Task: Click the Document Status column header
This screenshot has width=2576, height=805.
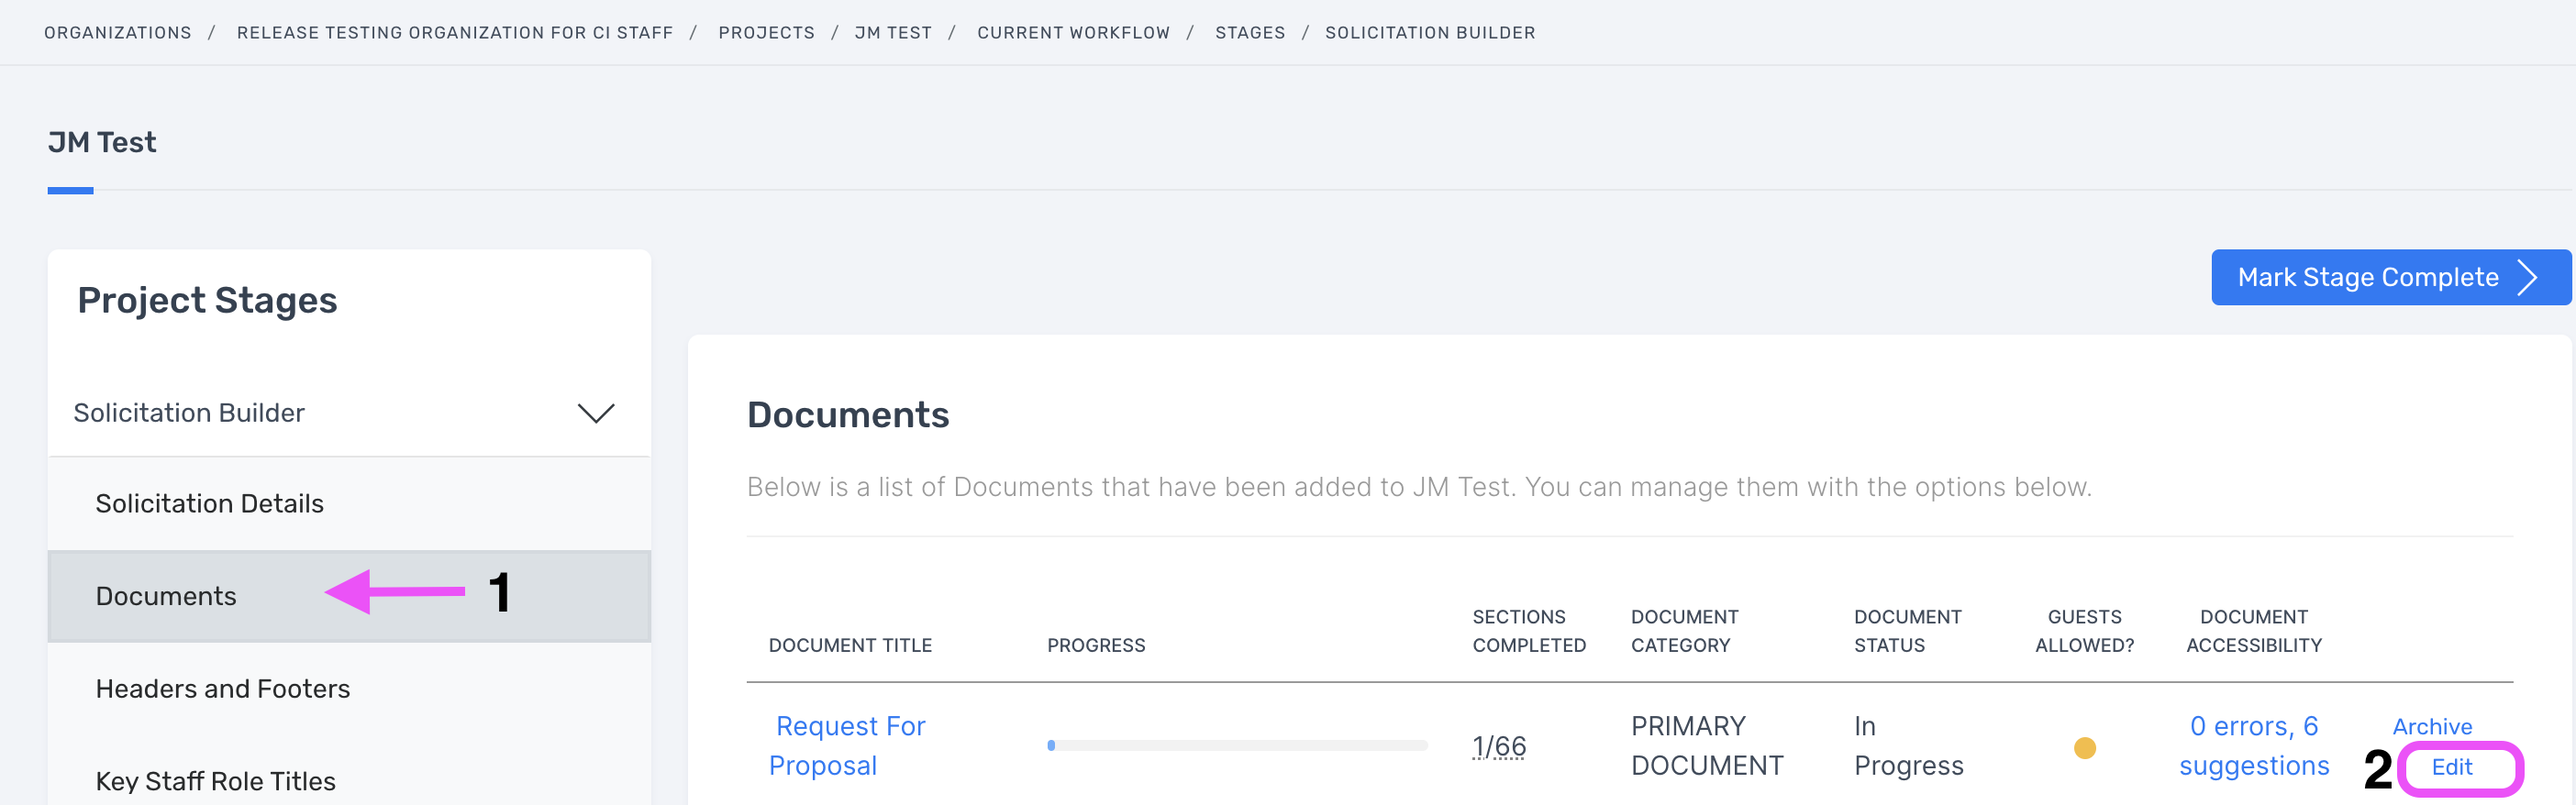Action: 1908,631
